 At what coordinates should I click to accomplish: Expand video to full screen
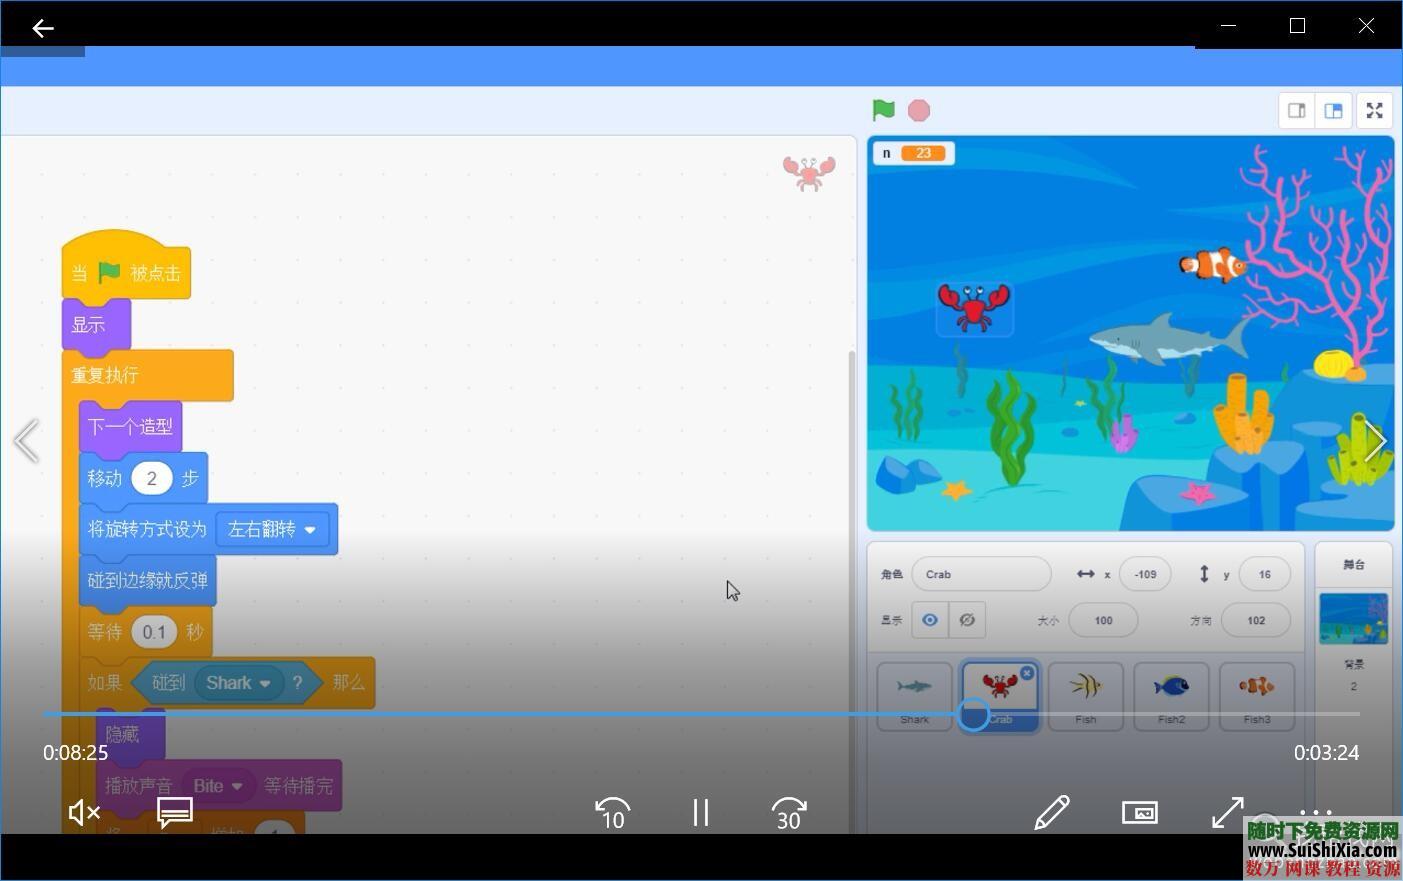pos(1228,813)
